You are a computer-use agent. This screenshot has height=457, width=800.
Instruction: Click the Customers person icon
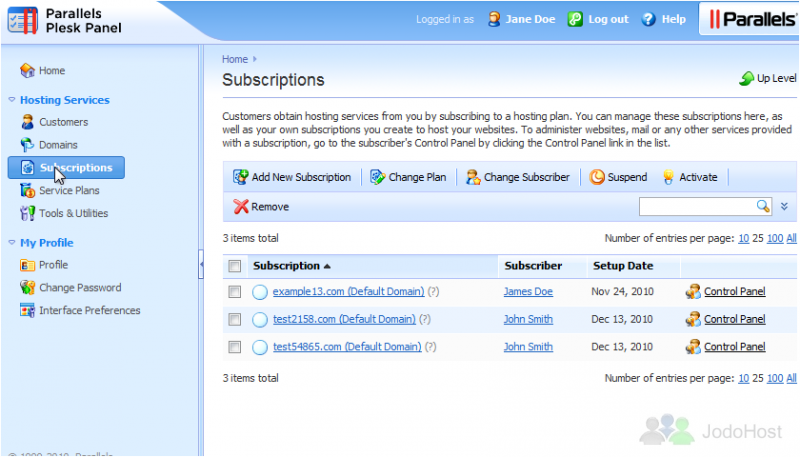pos(27,122)
